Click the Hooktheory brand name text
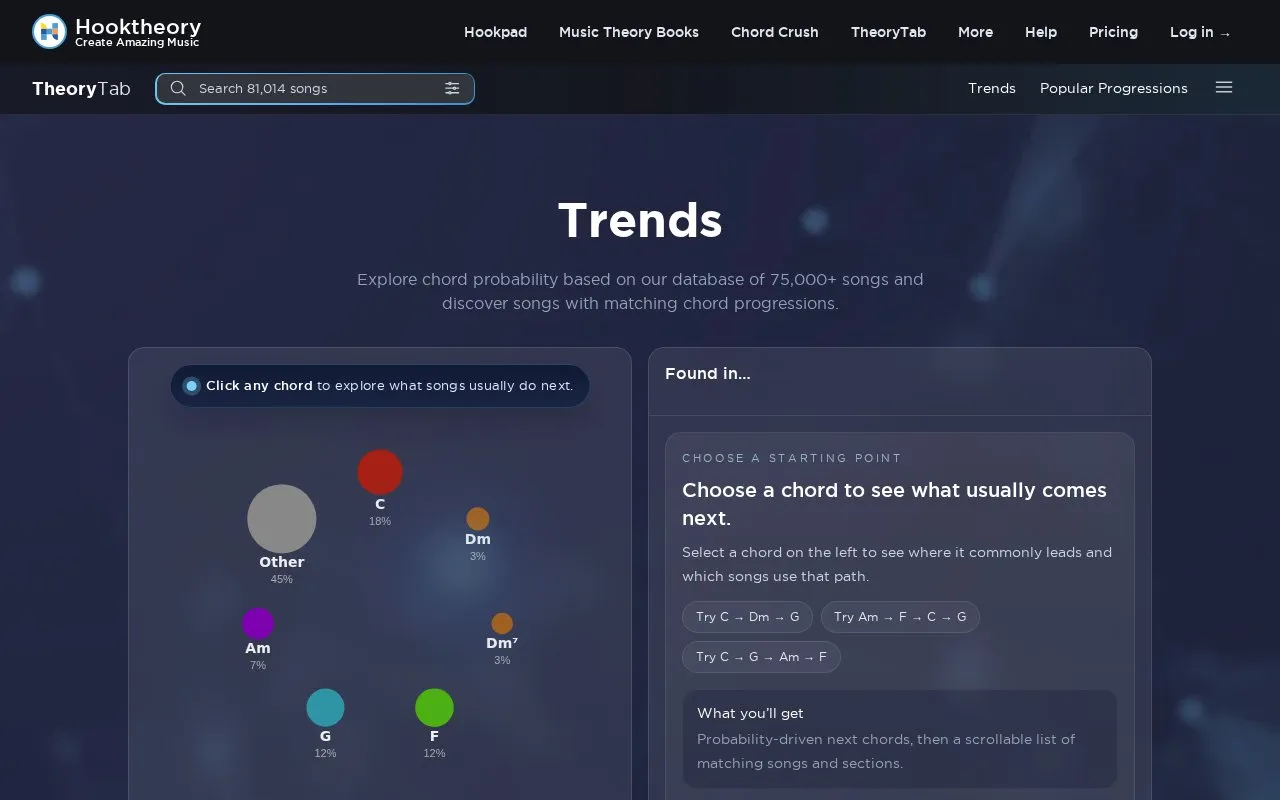1280x800 pixels. coord(138,27)
